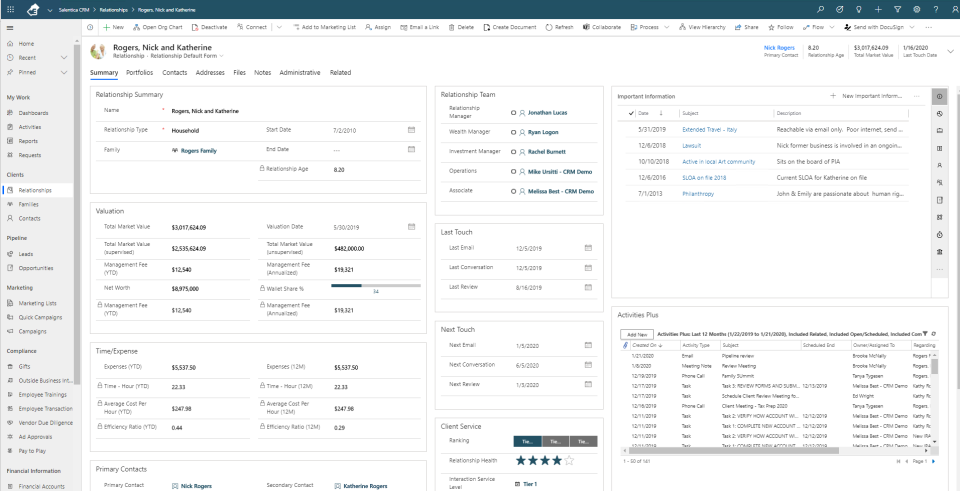Screen dimensions: 960x491
Task: Switch to the Portfolios tab
Action: tap(140, 72)
